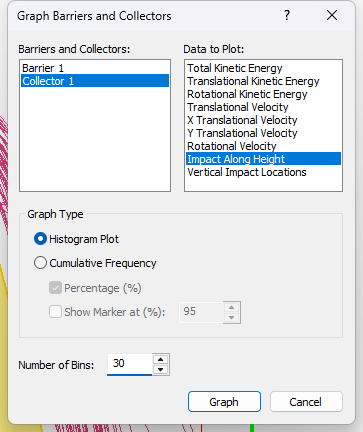Decrease marker percentage with down arrow
The width and height of the screenshot is (363, 432).
tap(232, 317)
